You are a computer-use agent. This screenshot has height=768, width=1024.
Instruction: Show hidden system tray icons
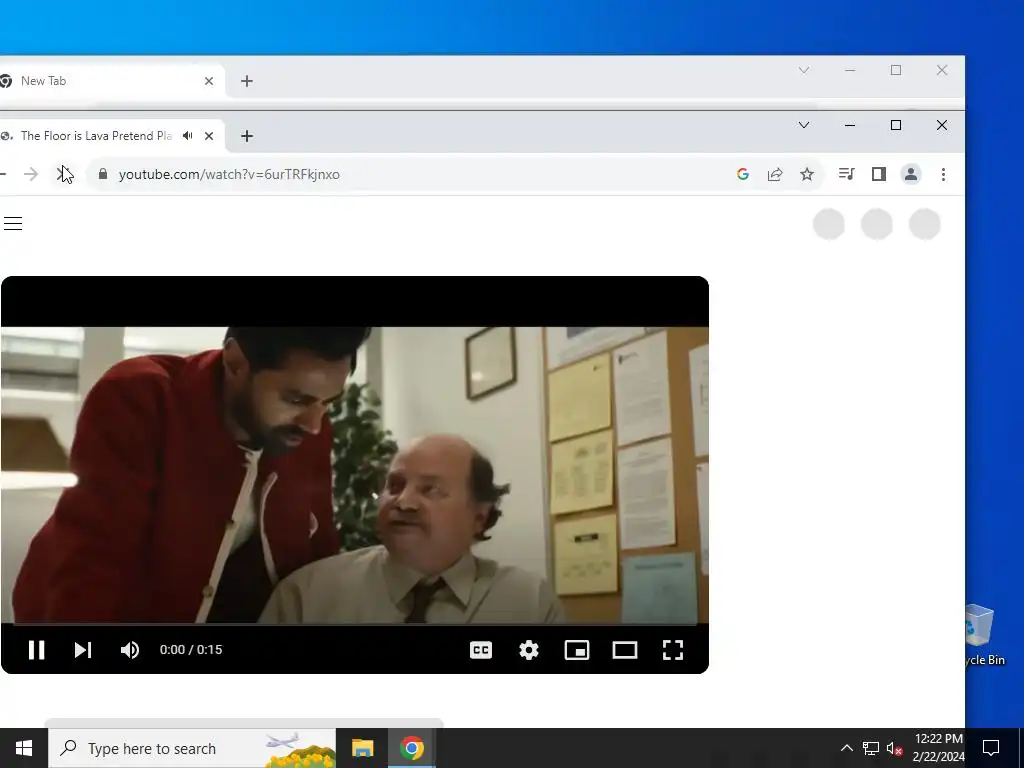(x=846, y=748)
